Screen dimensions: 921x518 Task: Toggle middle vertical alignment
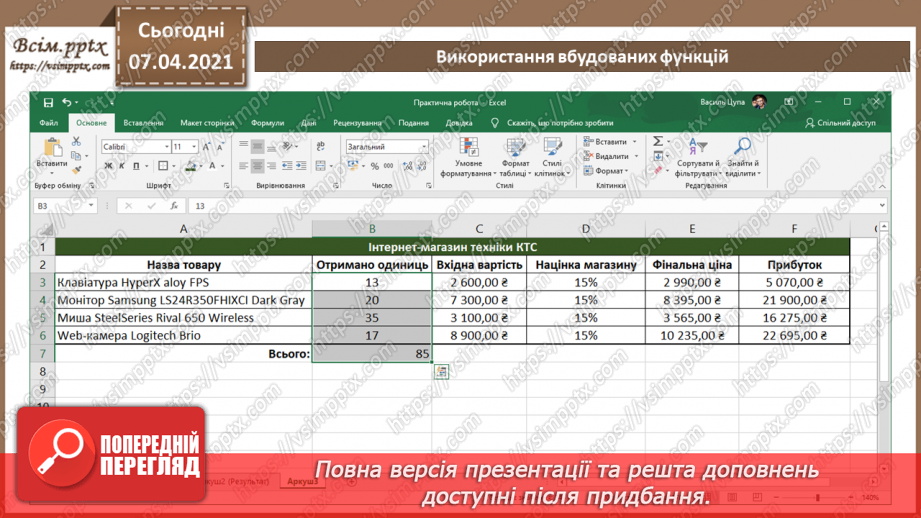coord(257,146)
